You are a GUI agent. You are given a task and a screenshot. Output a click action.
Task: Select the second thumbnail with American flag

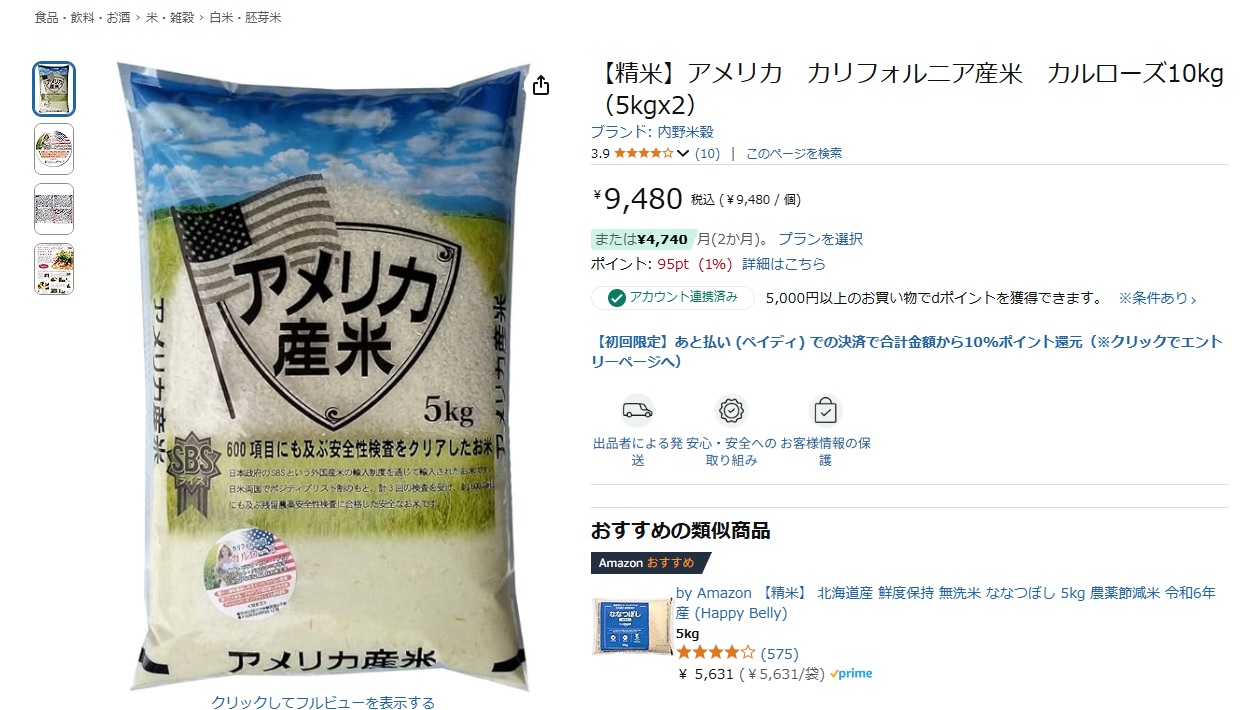click(54, 149)
